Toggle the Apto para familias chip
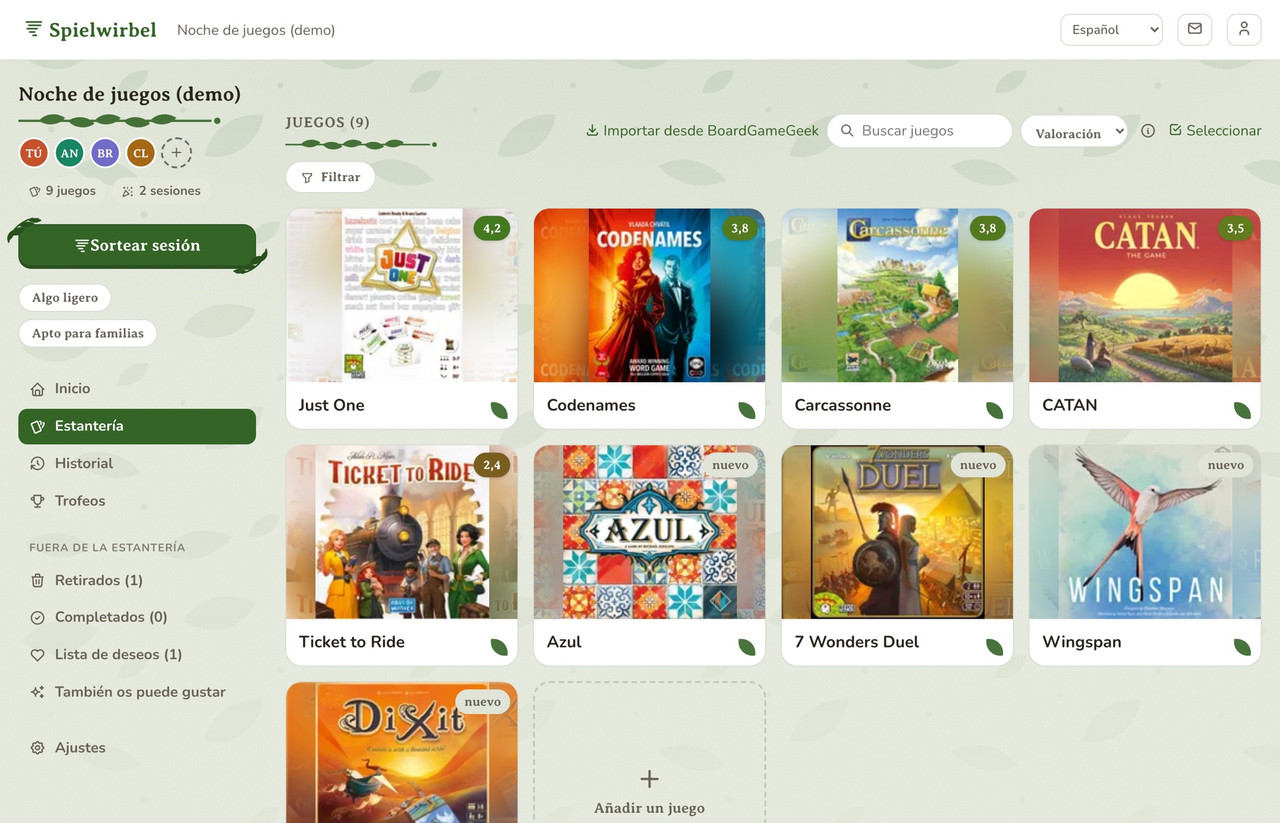The height and width of the screenshot is (823, 1280). (x=88, y=334)
